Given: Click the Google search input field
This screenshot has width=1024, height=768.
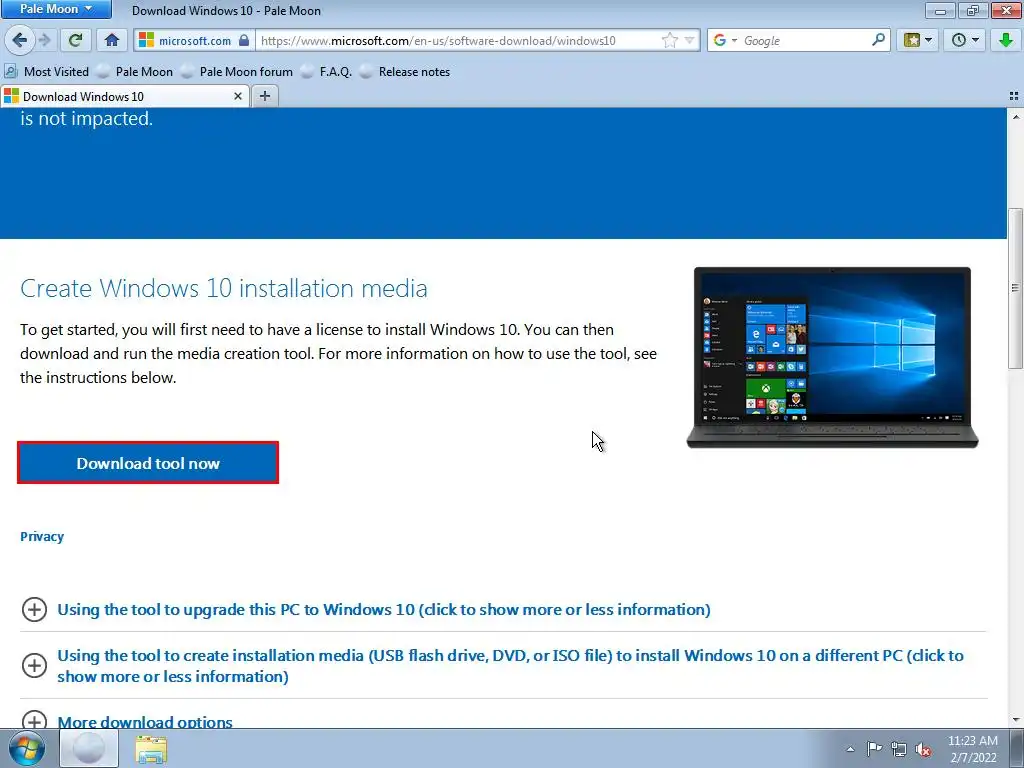Looking at the screenshot, I should tap(805, 40).
